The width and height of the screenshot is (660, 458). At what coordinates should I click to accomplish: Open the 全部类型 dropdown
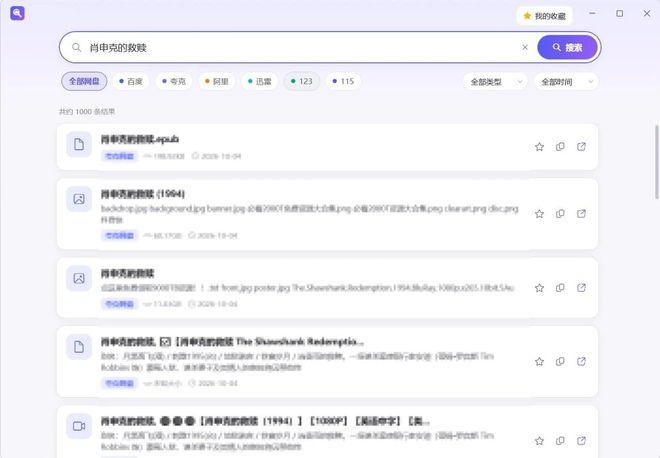(x=495, y=82)
